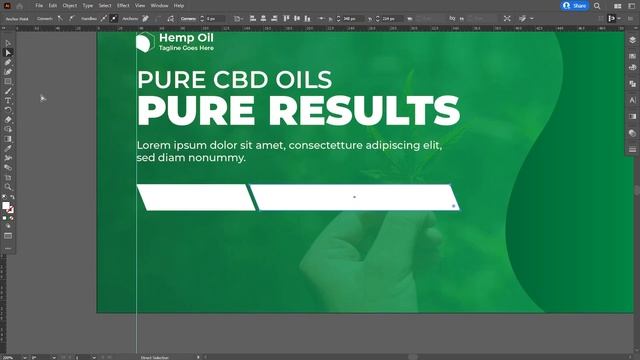Click Vertical Align Bottom button
This screenshot has width=640, height=360.
(307, 18)
